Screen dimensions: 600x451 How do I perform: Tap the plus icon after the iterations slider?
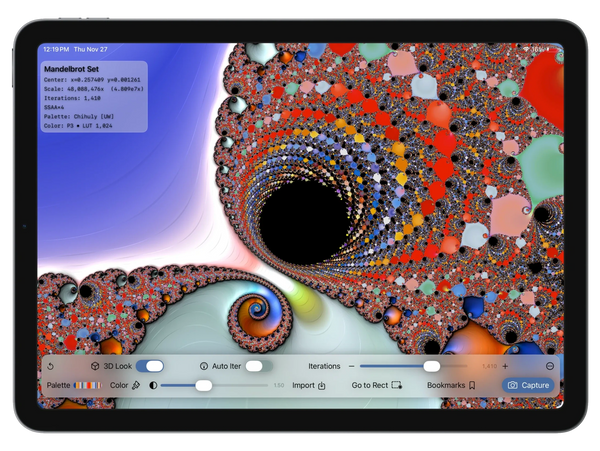point(504,367)
